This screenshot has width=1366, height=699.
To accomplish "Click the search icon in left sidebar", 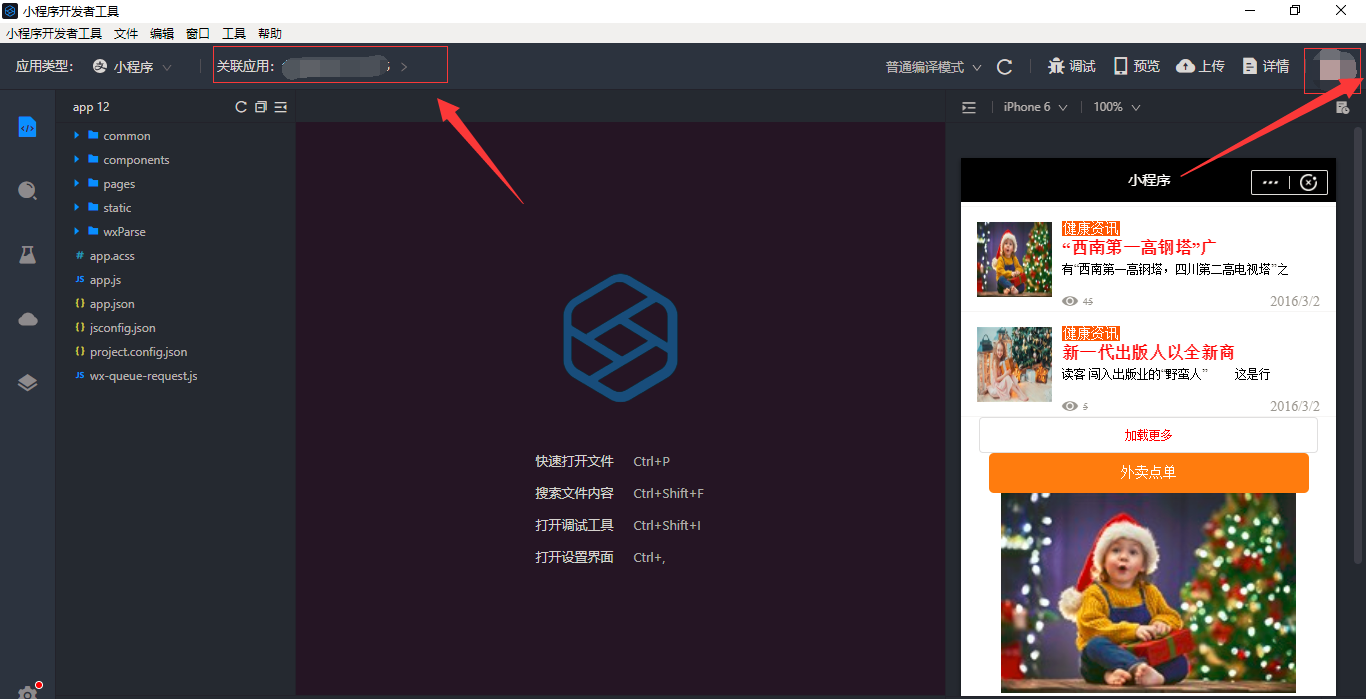I will [x=27, y=191].
